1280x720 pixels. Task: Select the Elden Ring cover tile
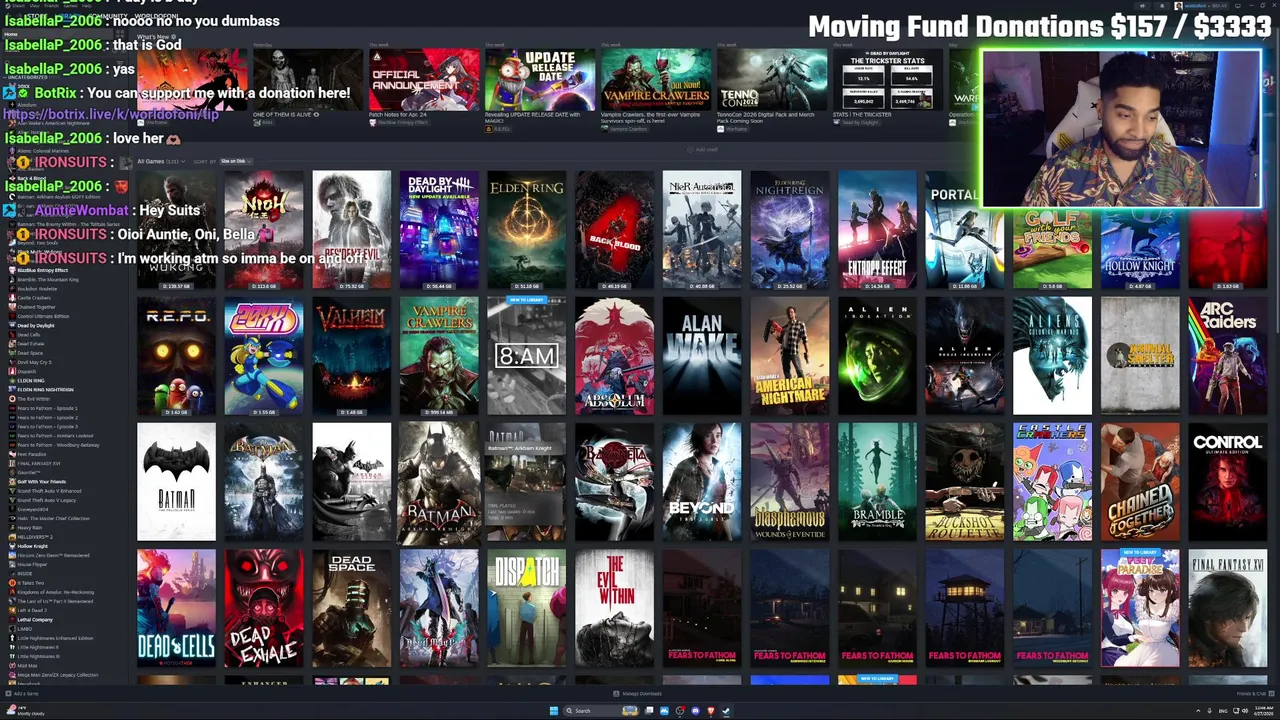(527, 230)
